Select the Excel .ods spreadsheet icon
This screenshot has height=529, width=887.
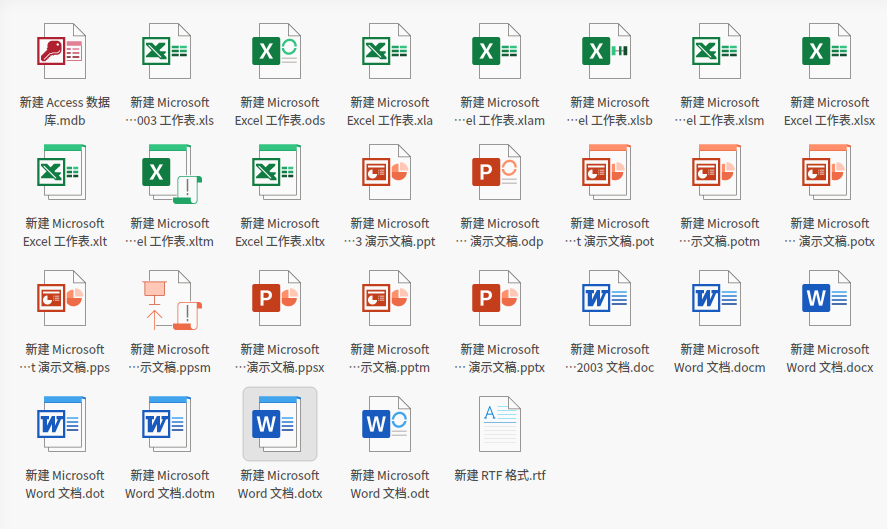[276, 51]
